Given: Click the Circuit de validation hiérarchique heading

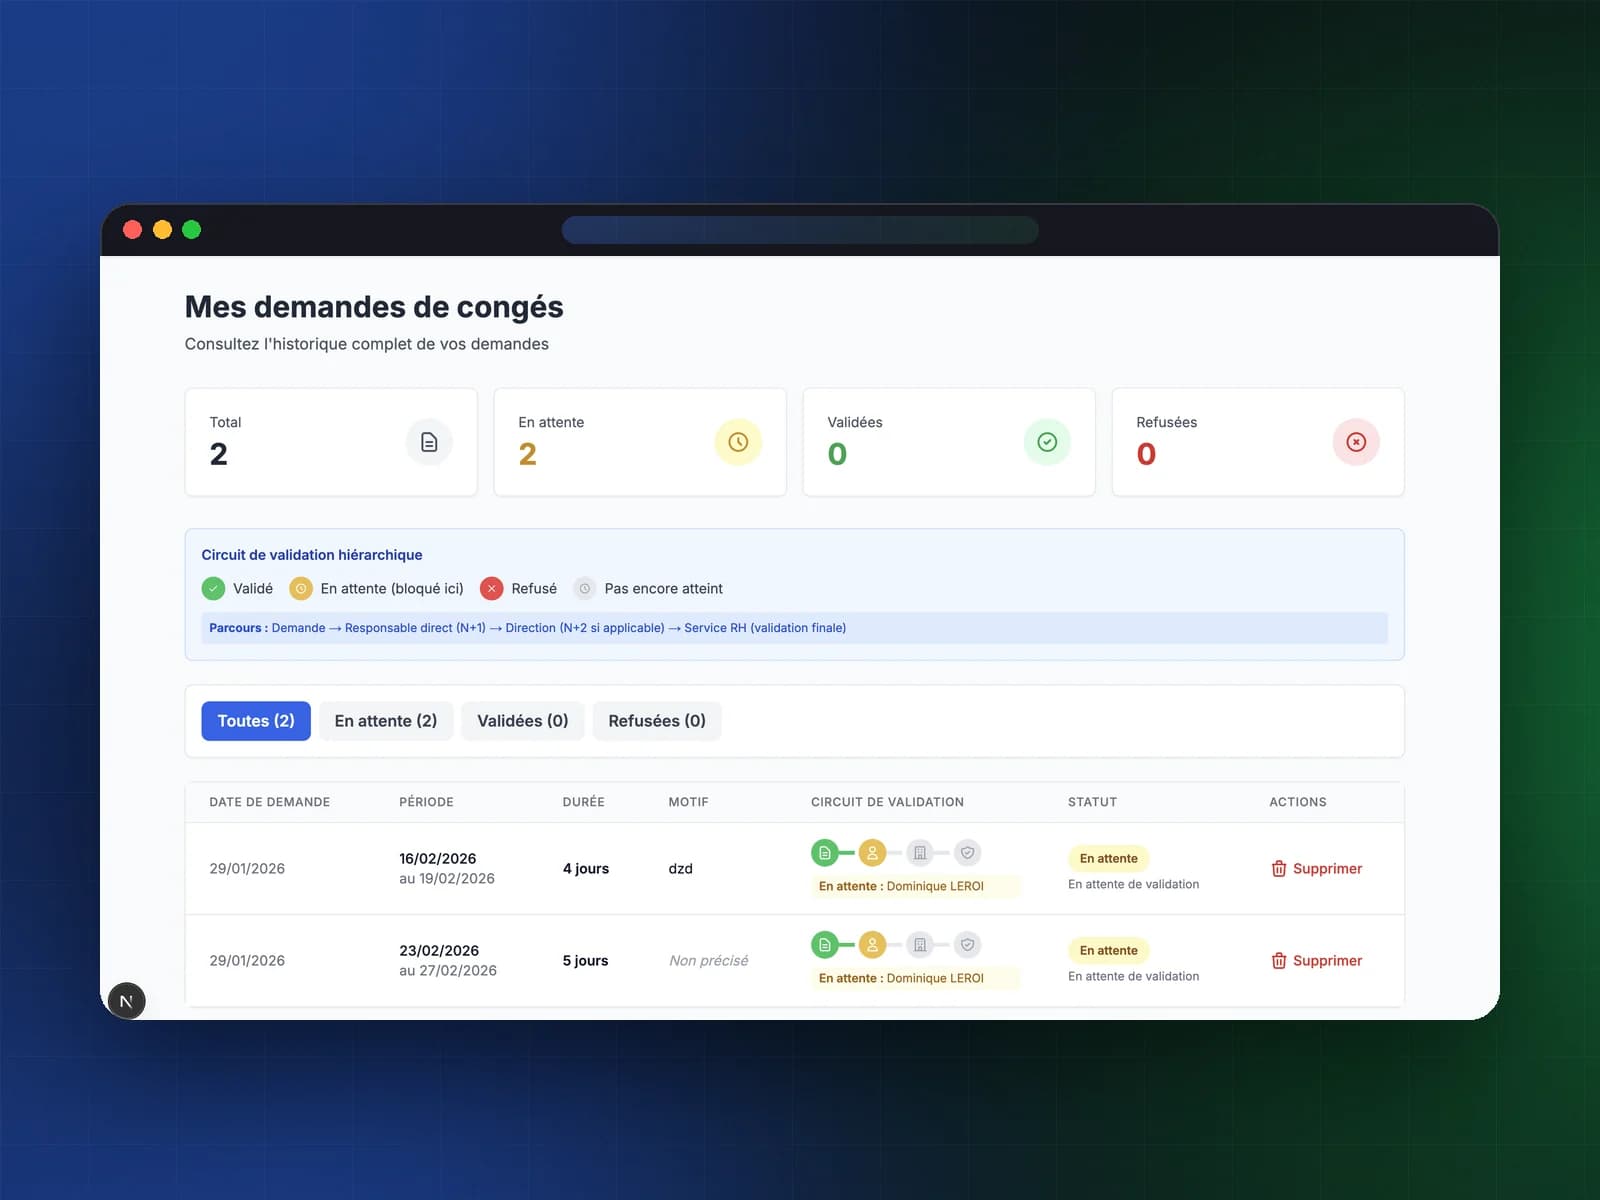Looking at the screenshot, I should (x=312, y=555).
